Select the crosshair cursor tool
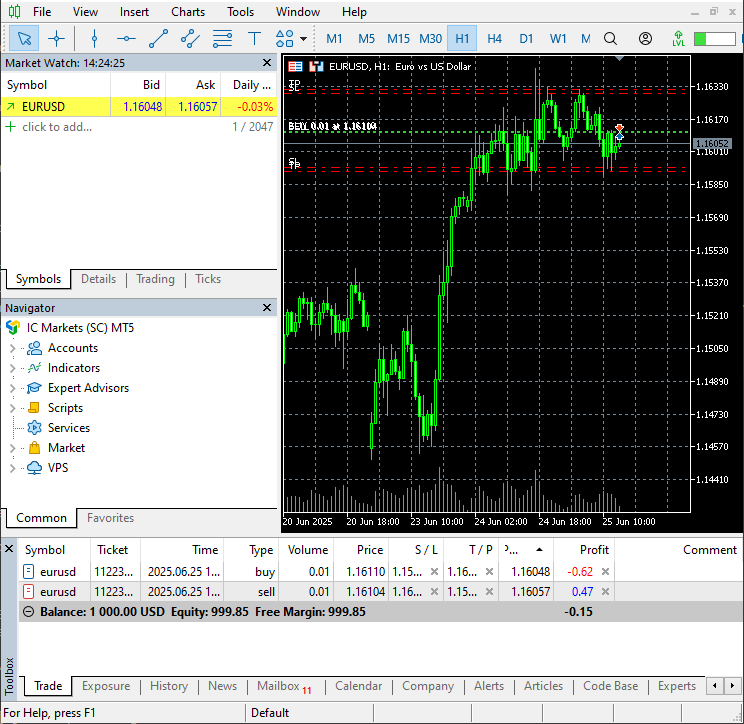Image resolution: width=744 pixels, height=724 pixels. (56, 39)
